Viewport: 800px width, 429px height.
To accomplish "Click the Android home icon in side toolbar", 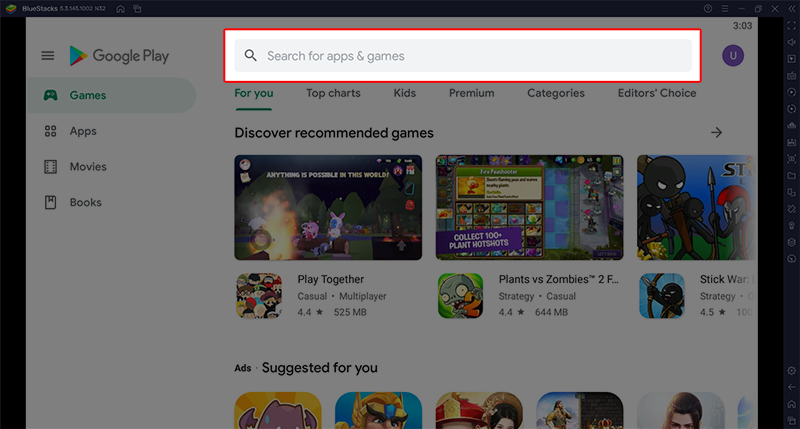I will click(791, 404).
